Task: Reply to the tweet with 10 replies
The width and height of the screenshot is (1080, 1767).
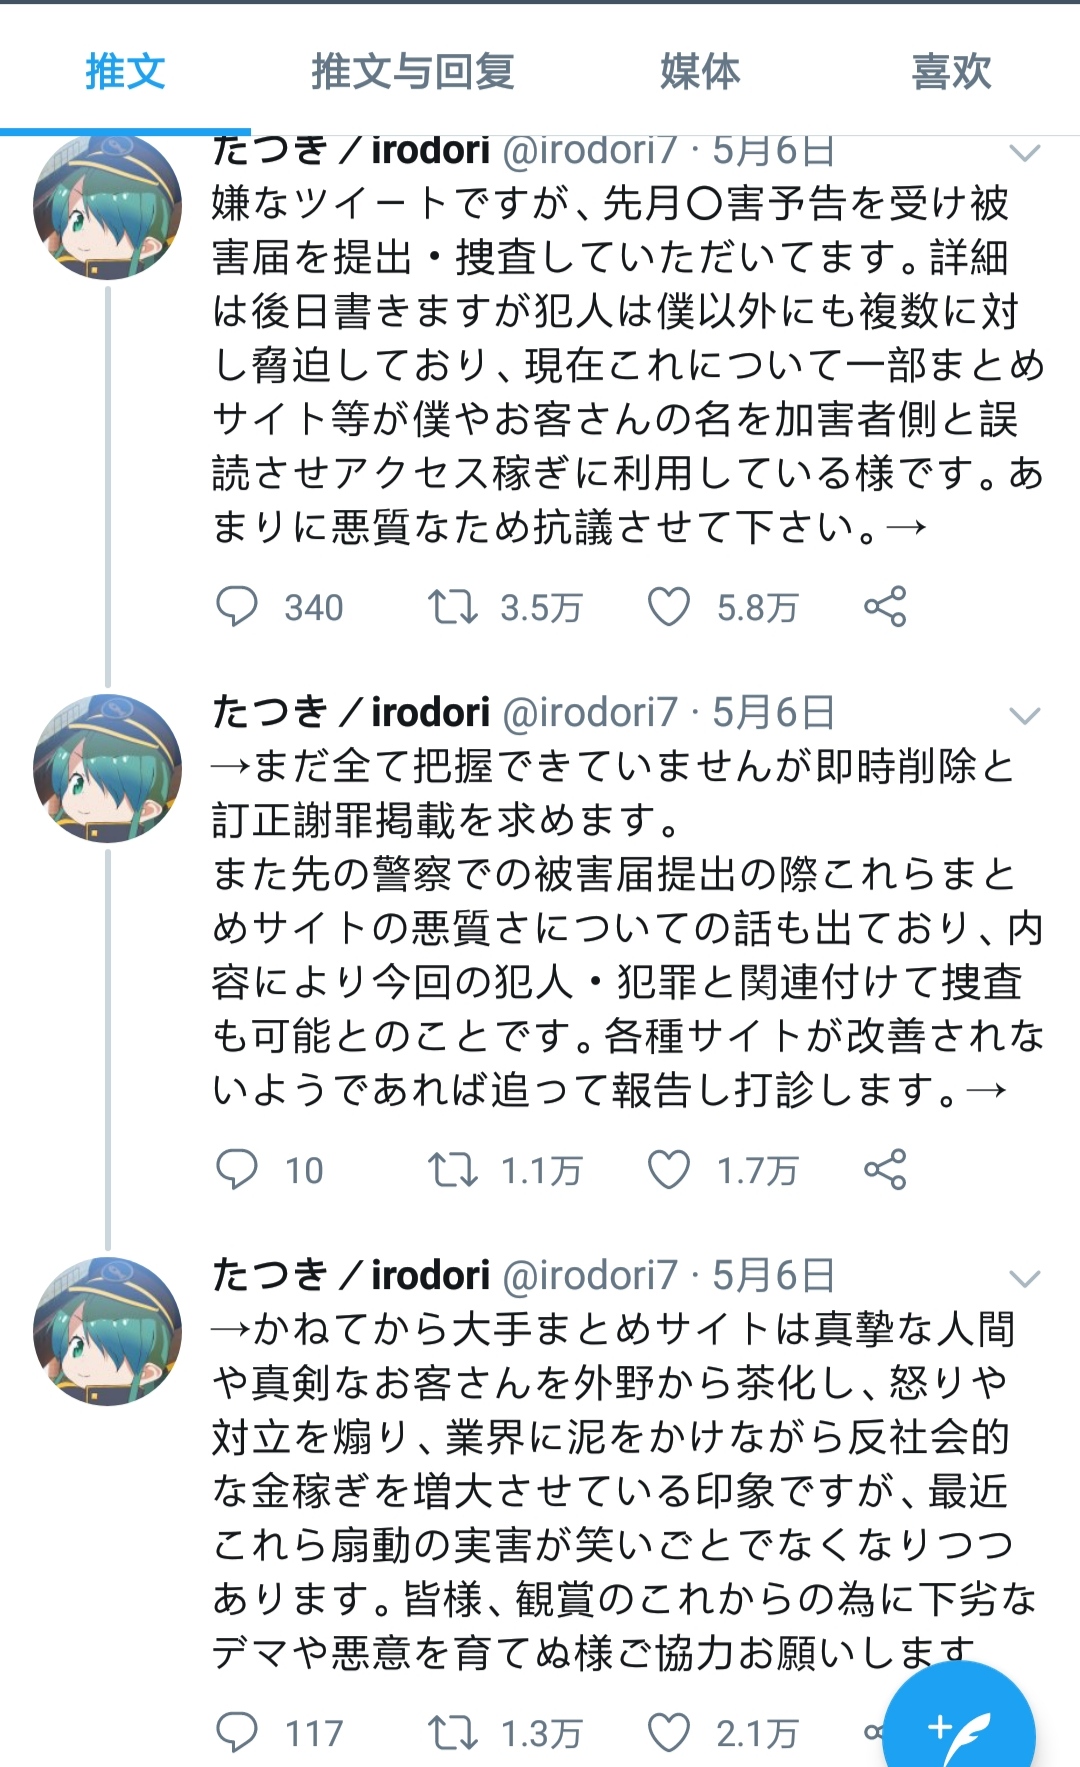Action: coord(237,1170)
